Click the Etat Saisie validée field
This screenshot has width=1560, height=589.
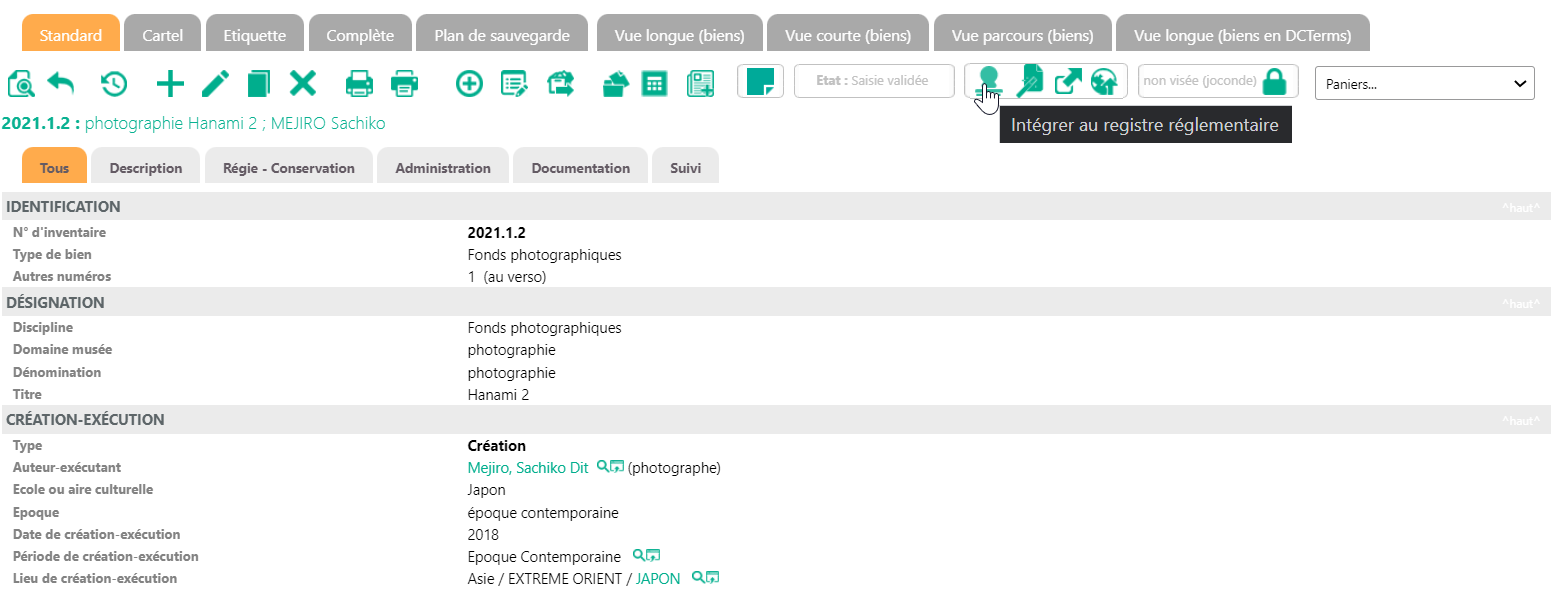tap(874, 81)
